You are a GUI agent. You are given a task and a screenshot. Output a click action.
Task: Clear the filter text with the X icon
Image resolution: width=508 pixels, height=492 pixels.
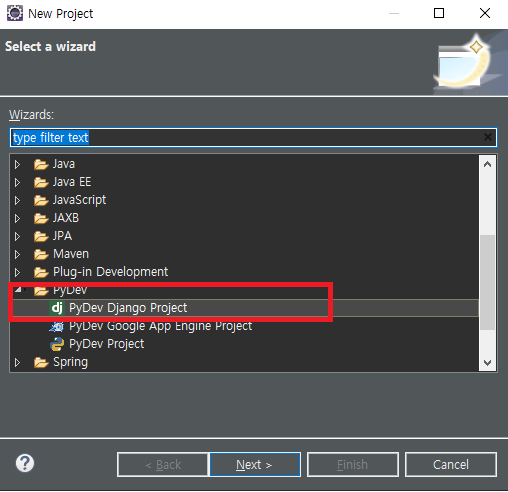click(x=488, y=137)
